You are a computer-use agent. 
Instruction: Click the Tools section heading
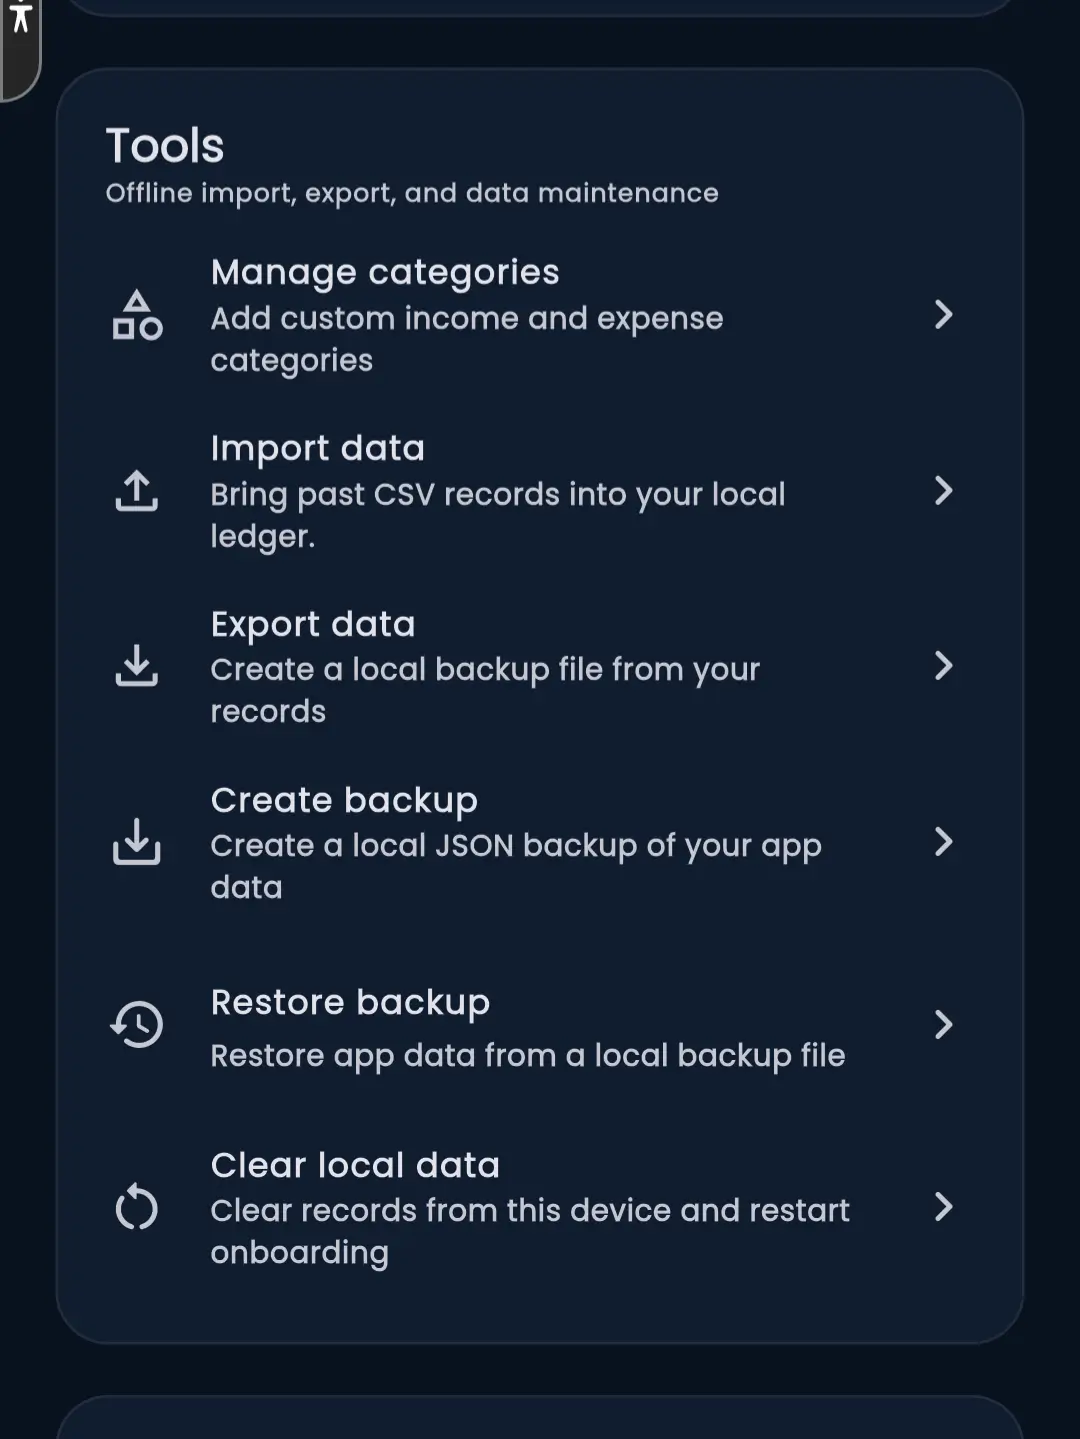(x=165, y=146)
